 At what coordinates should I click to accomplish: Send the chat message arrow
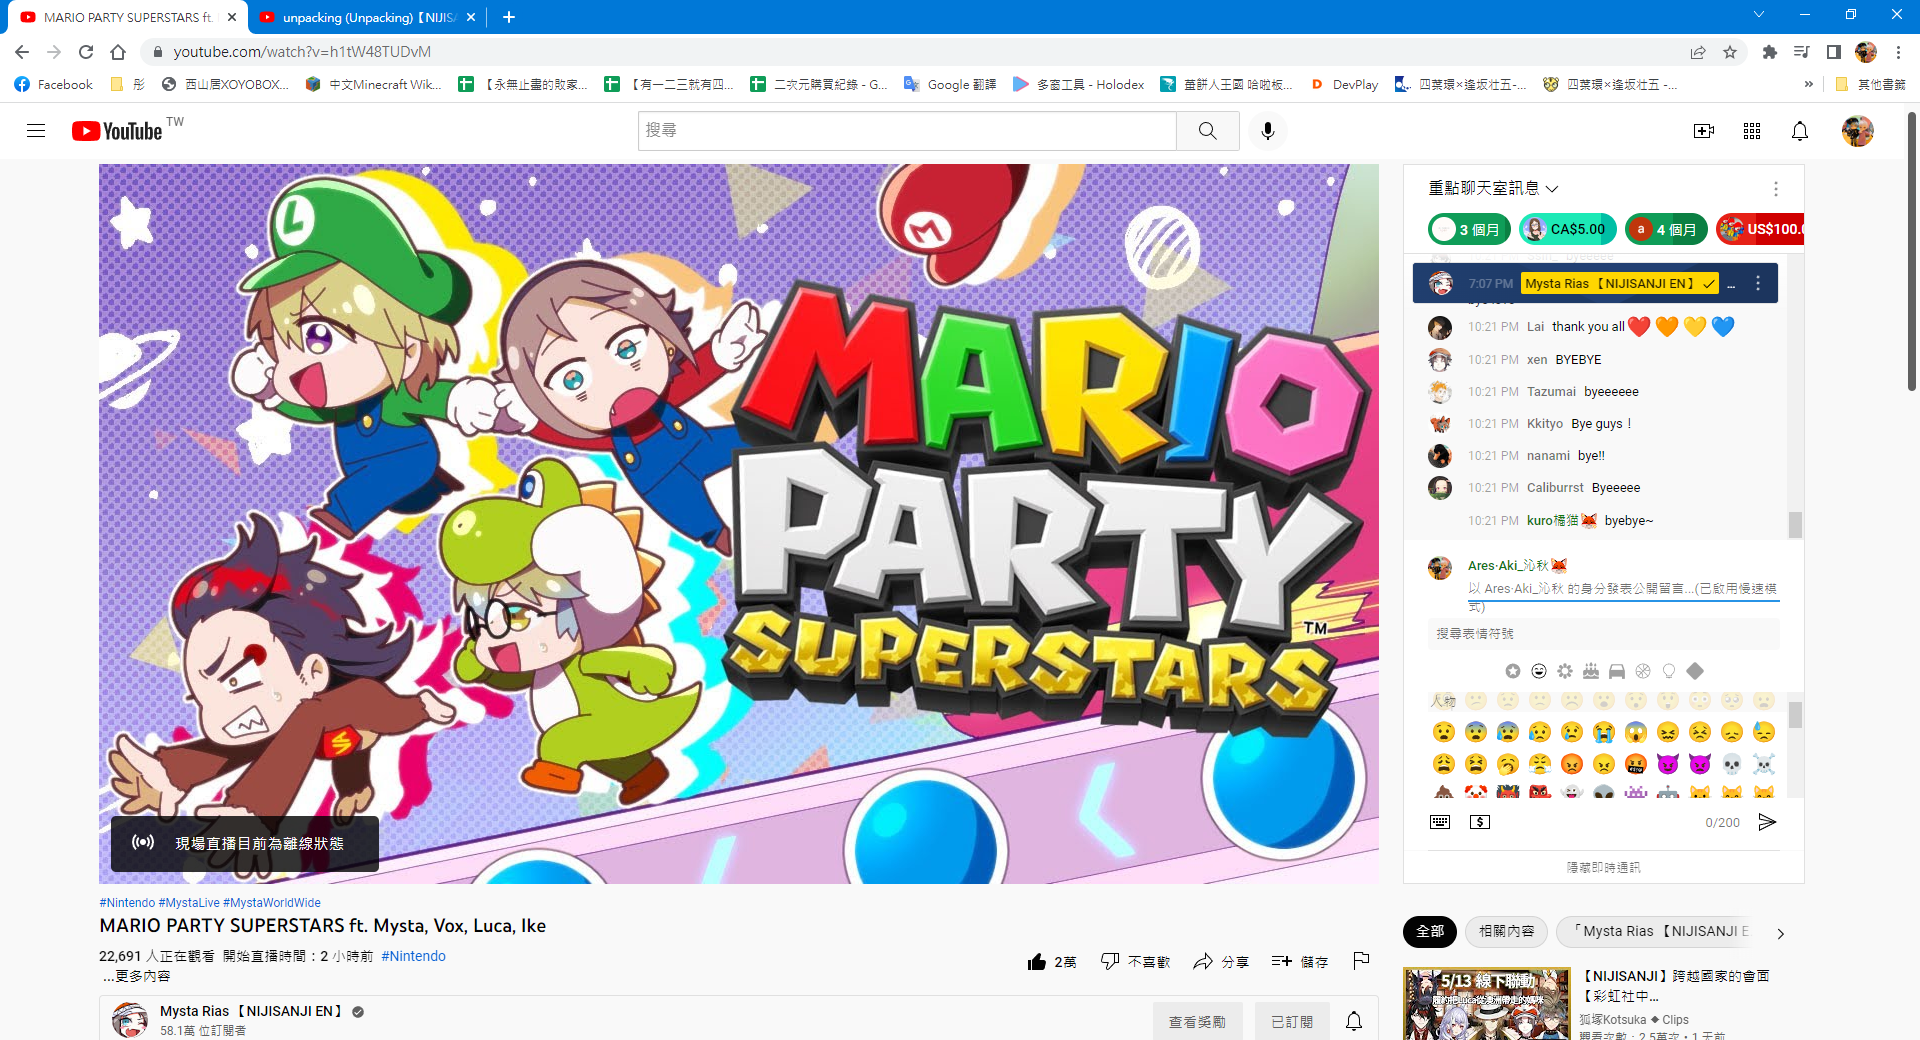click(x=1767, y=822)
